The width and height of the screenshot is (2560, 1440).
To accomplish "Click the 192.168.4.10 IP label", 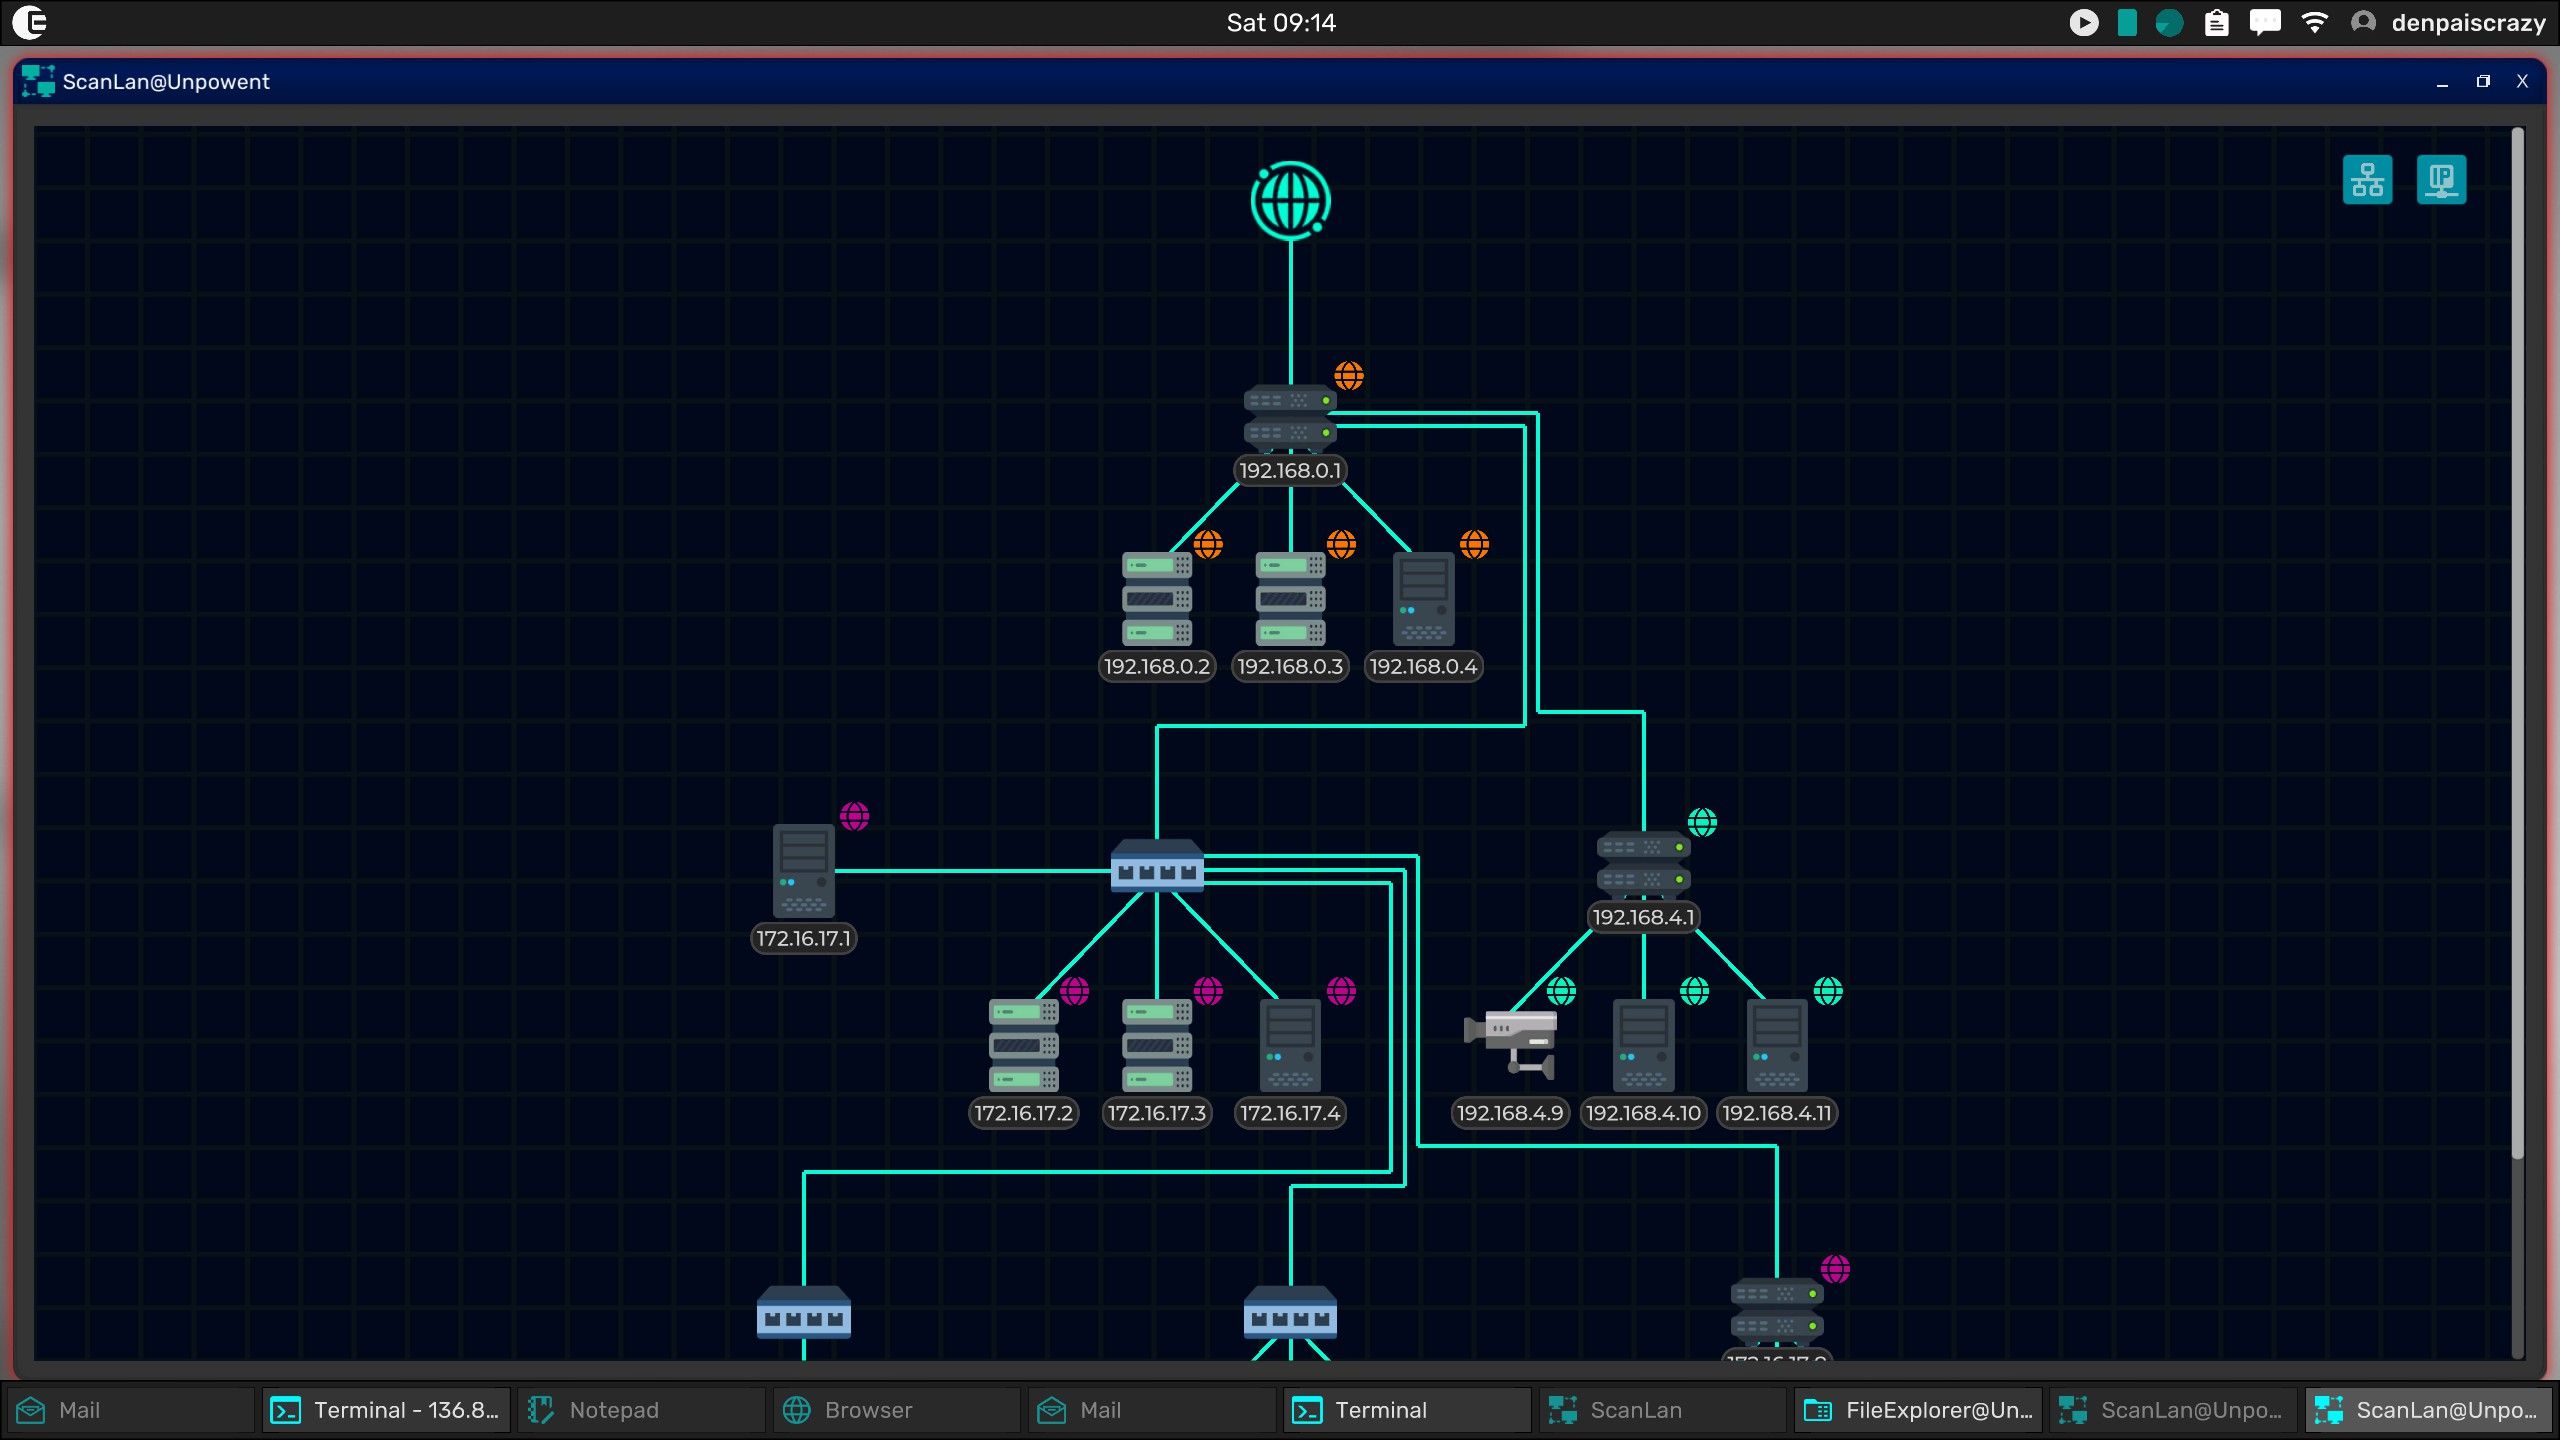I will (x=1643, y=1113).
